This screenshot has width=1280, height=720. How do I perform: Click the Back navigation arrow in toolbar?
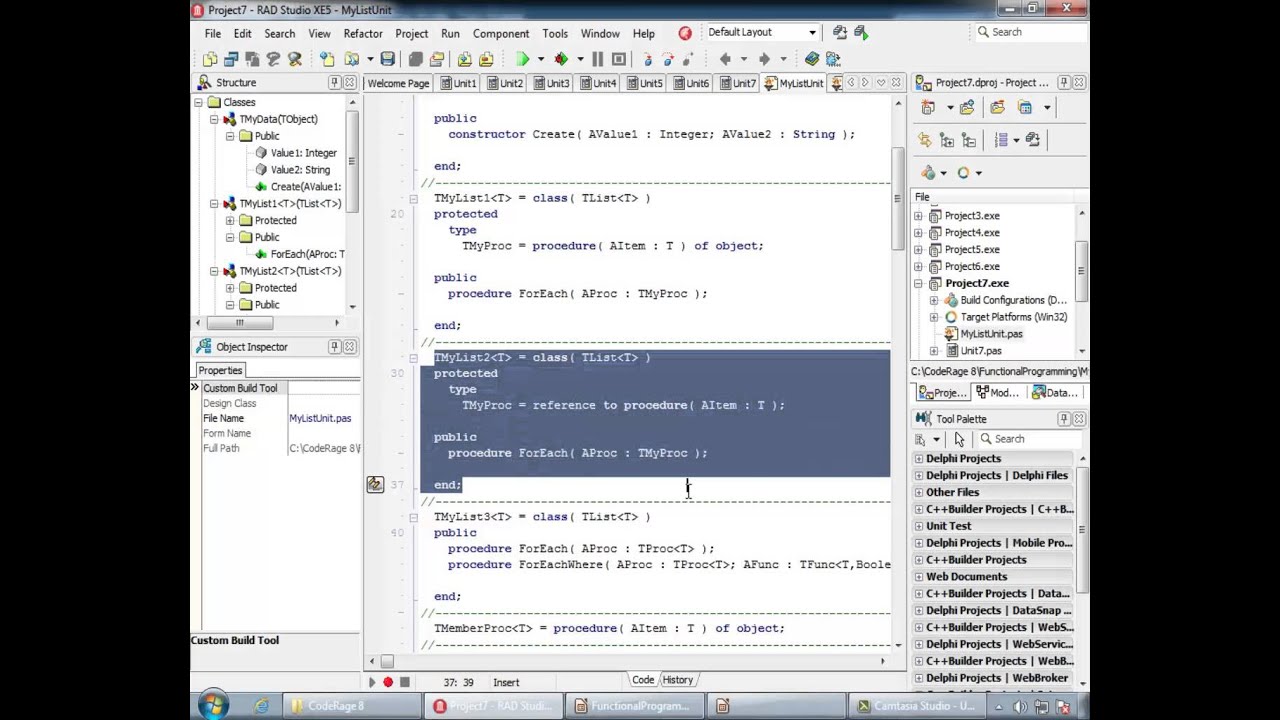coord(726,59)
